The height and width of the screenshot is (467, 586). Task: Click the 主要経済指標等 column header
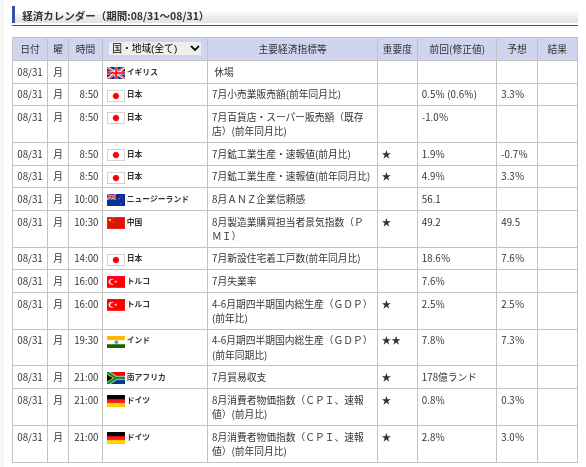tap(292, 49)
